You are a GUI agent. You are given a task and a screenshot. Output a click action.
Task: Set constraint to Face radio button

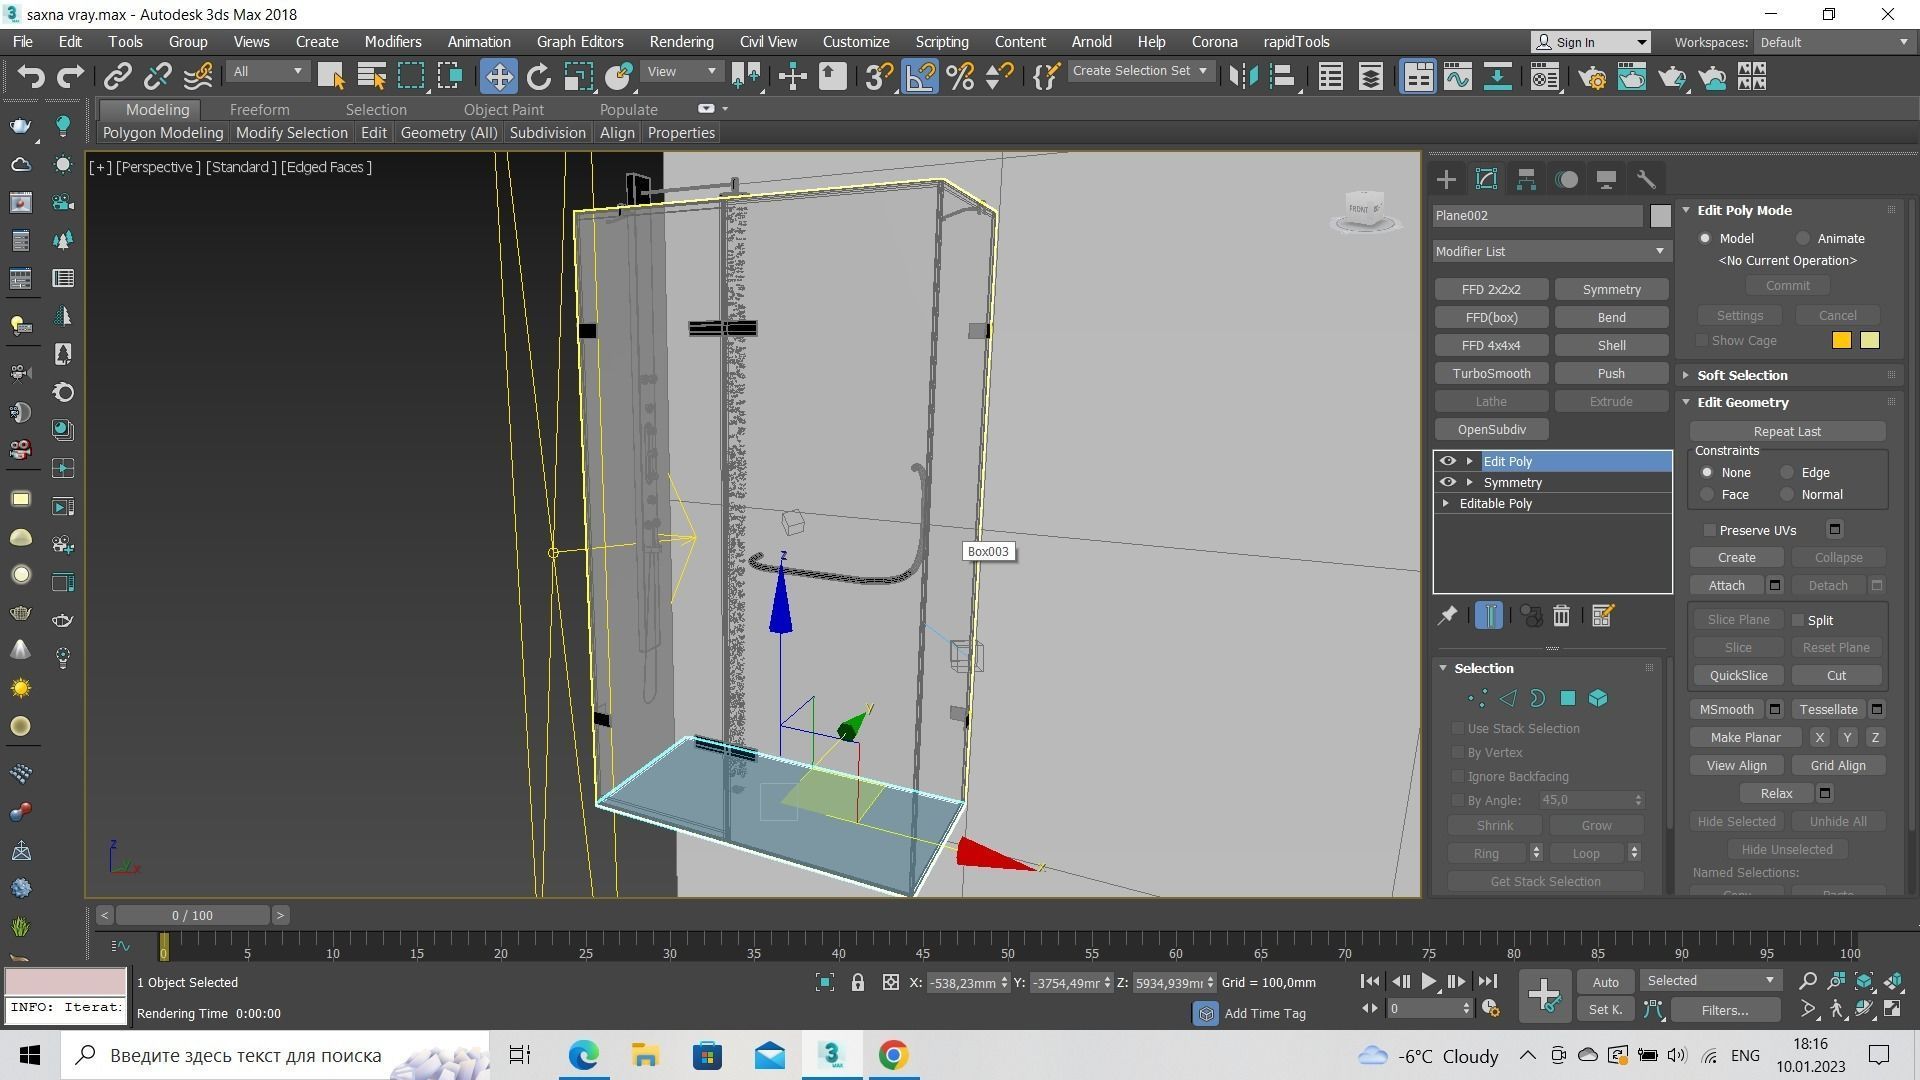point(1707,494)
